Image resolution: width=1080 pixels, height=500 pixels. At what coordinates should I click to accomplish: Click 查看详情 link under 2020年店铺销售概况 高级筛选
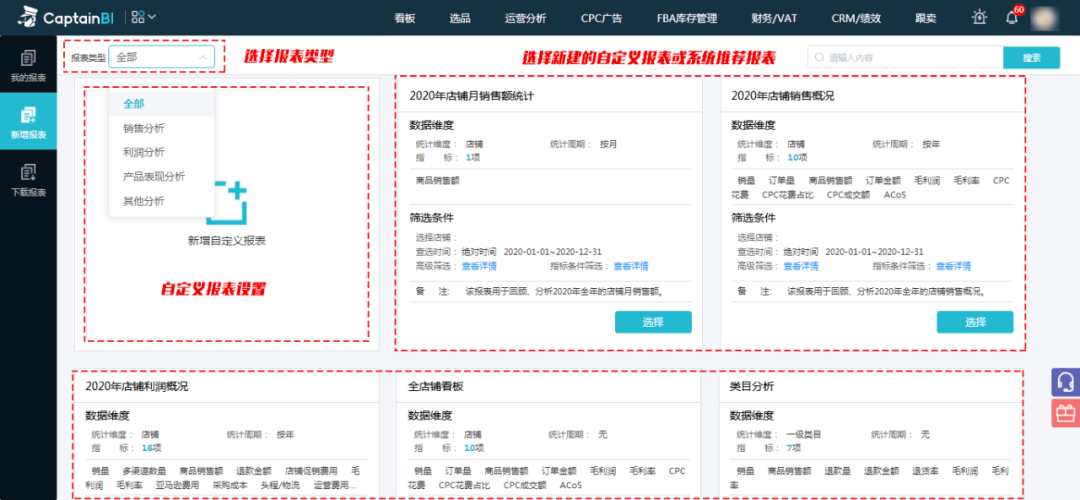click(x=801, y=266)
